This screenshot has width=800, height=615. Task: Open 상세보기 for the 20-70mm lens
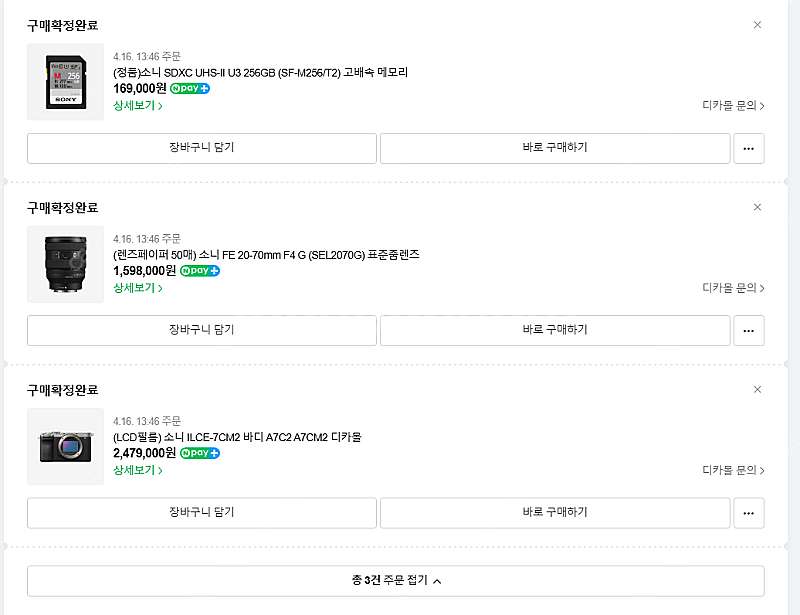coord(138,288)
